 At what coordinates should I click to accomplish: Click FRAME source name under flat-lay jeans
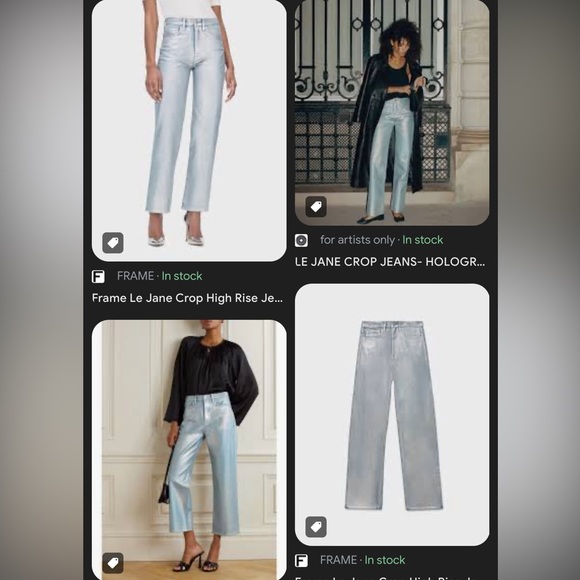[338, 560]
